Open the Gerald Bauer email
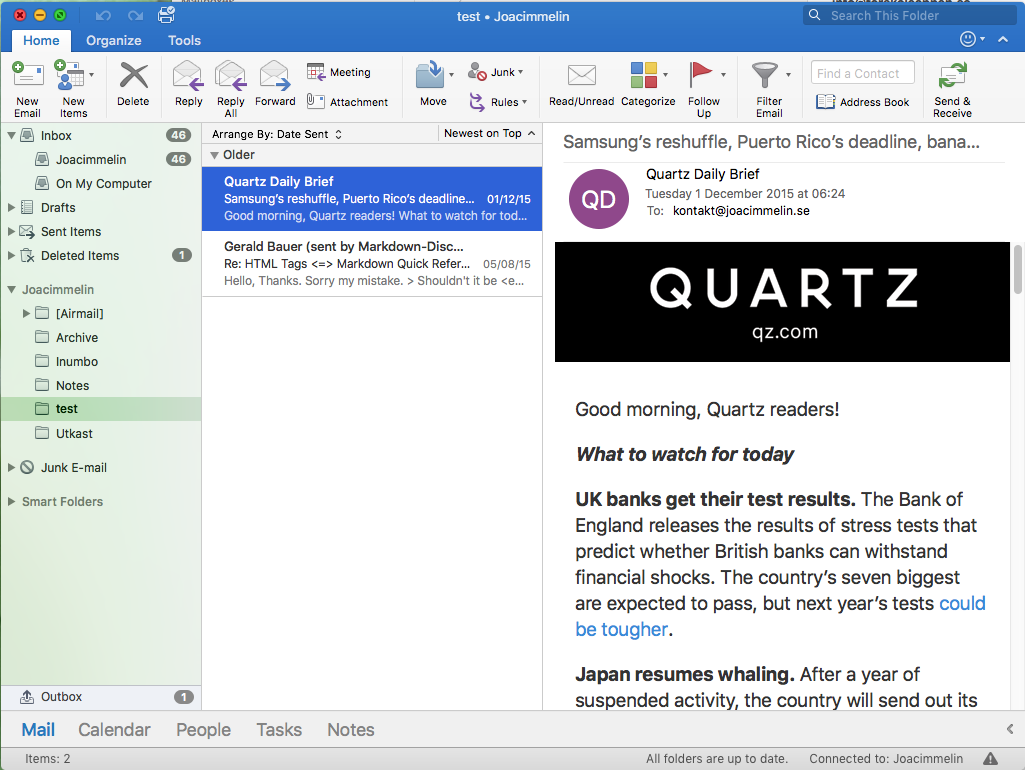The height and width of the screenshot is (770, 1025). pos(372,263)
